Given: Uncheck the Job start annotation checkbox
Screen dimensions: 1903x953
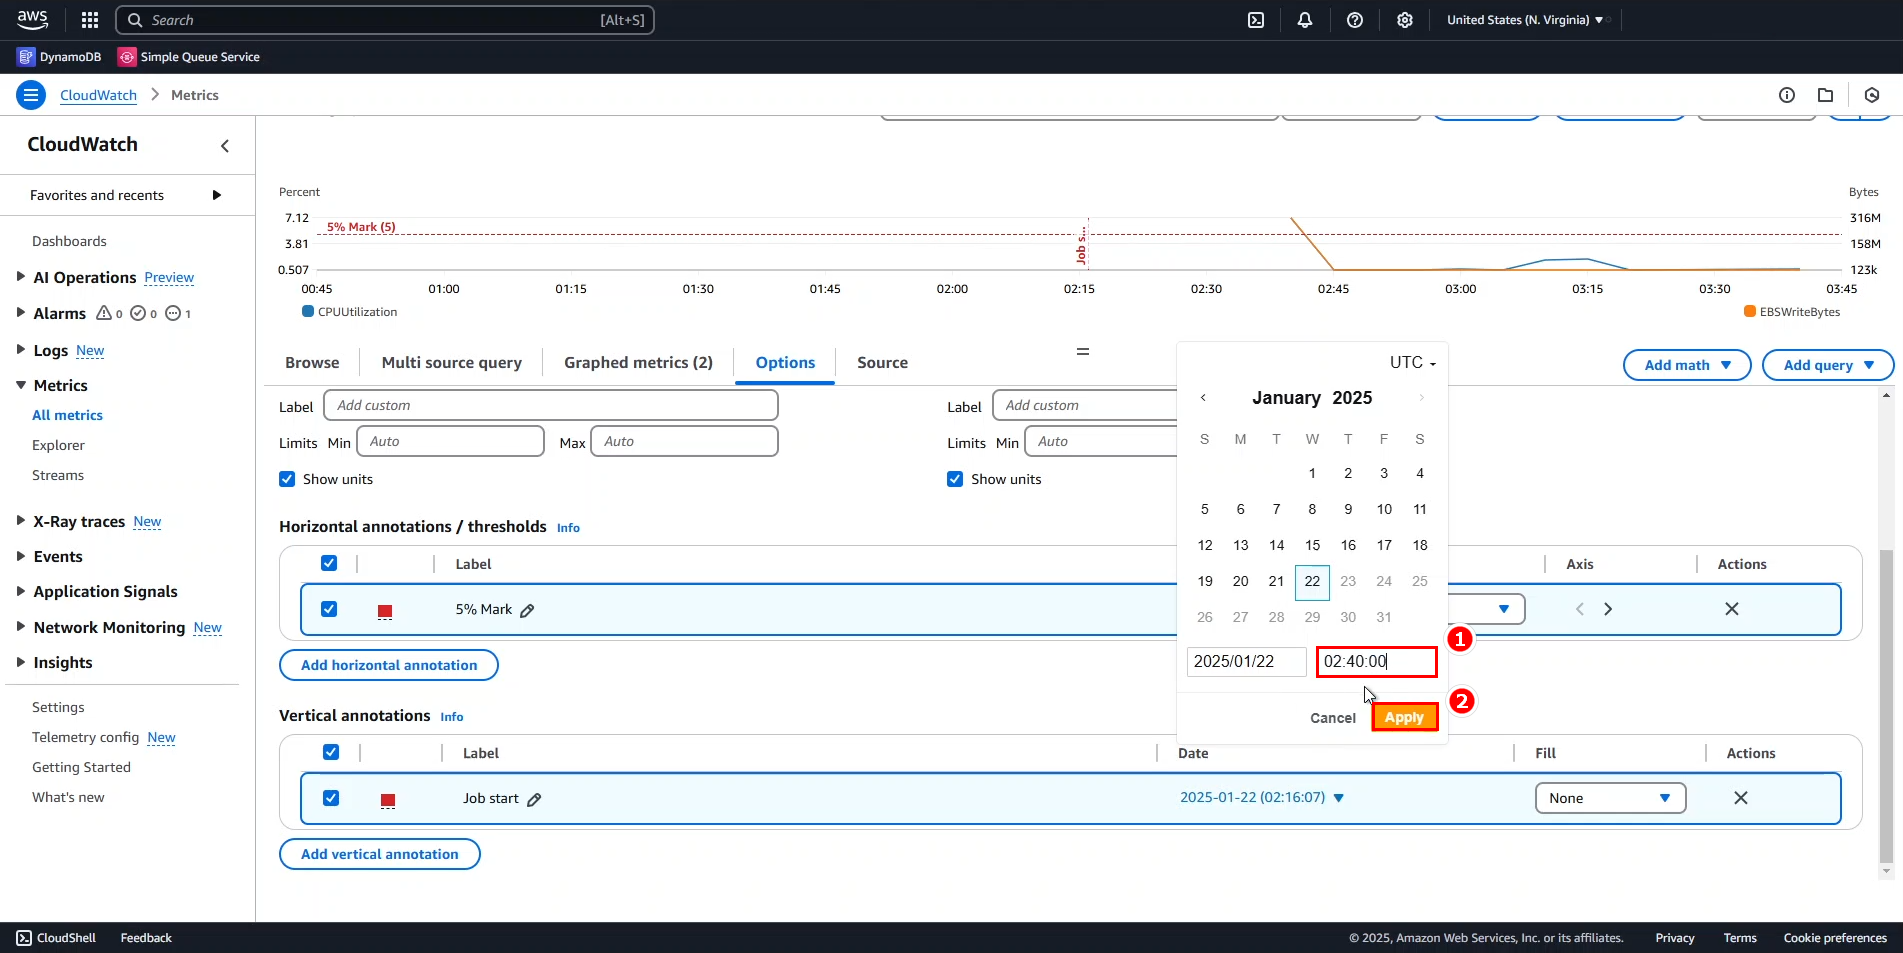Looking at the screenshot, I should pos(331,798).
